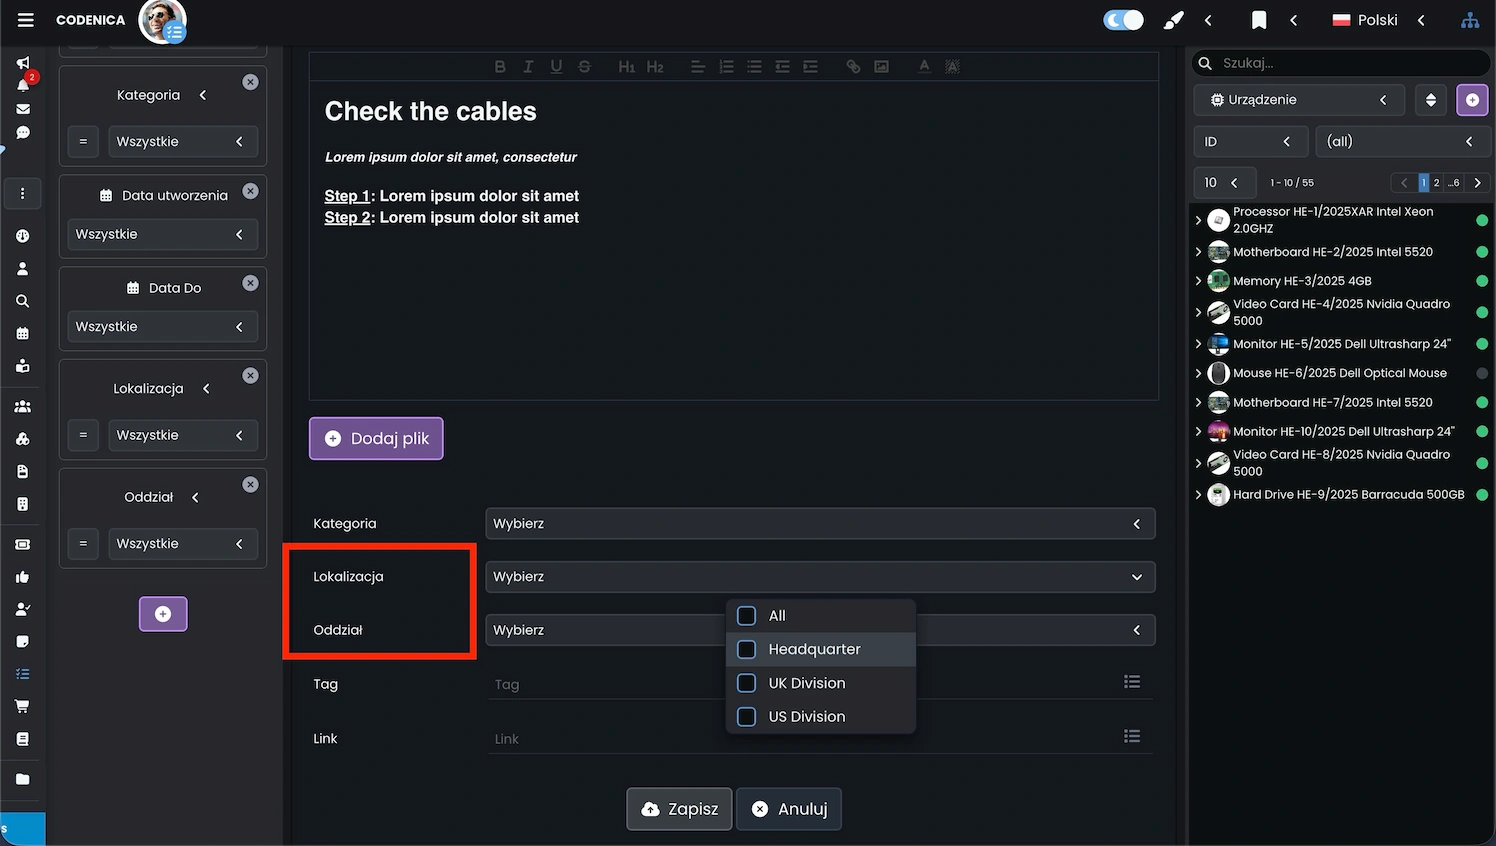Click the Zapisz save button
The width and height of the screenshot is (1496, 846).
[680, 809]
